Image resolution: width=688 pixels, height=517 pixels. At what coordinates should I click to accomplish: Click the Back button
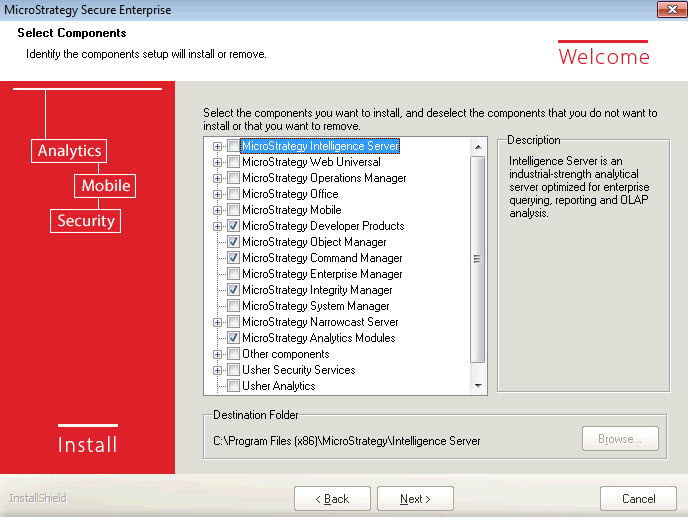point(332,499)
